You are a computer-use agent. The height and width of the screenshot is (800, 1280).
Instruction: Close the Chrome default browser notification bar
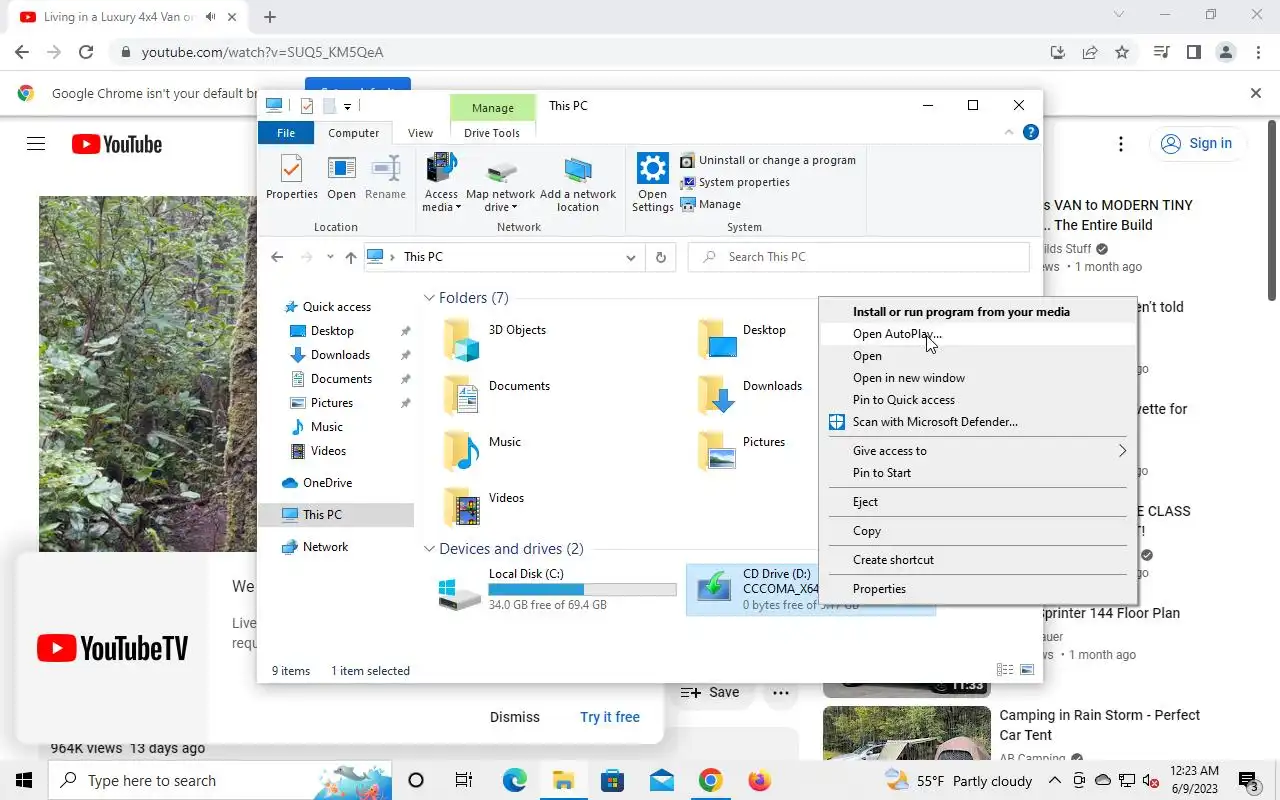click(x=1256, y=93)
